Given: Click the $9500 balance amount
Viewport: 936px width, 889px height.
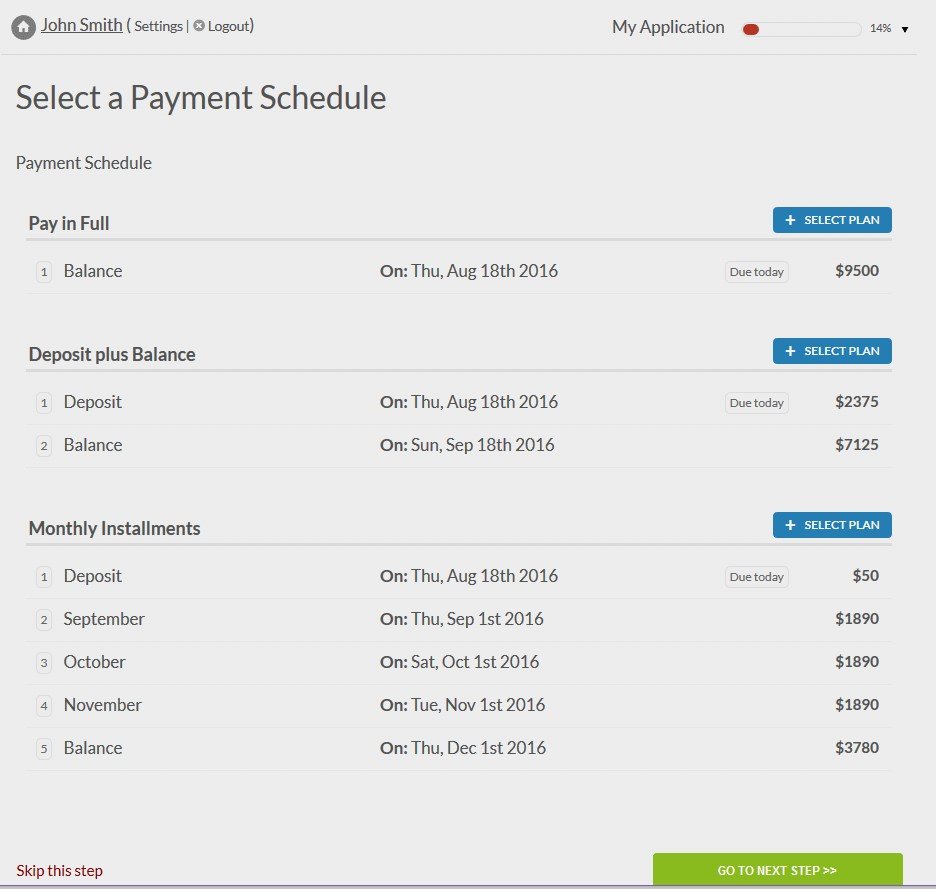Looking at the screenshot, I should pos(857,270).
